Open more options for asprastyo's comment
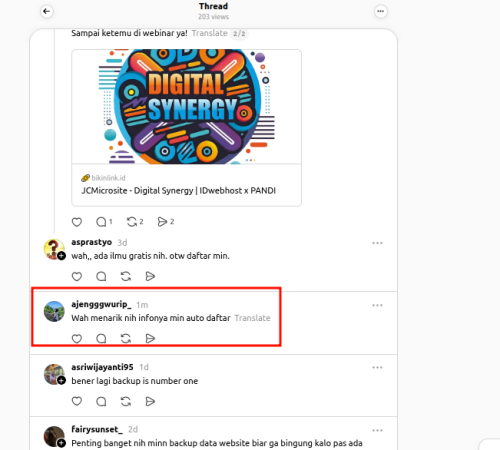Image resolution: width=500 pixels, height=450 pixels. click(377, 243)
